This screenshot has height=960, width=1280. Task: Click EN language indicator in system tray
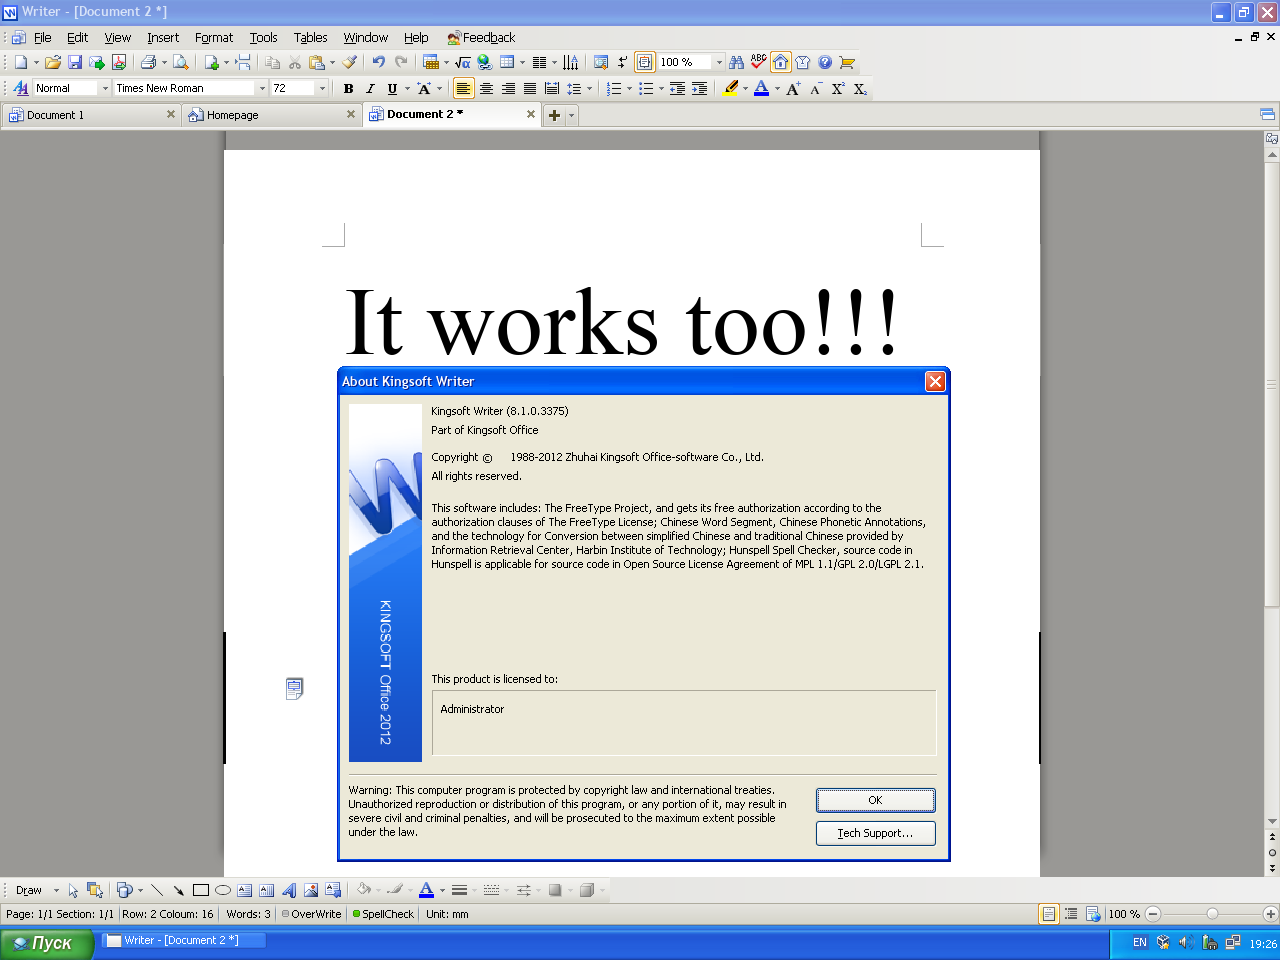tap(1139, 942)
